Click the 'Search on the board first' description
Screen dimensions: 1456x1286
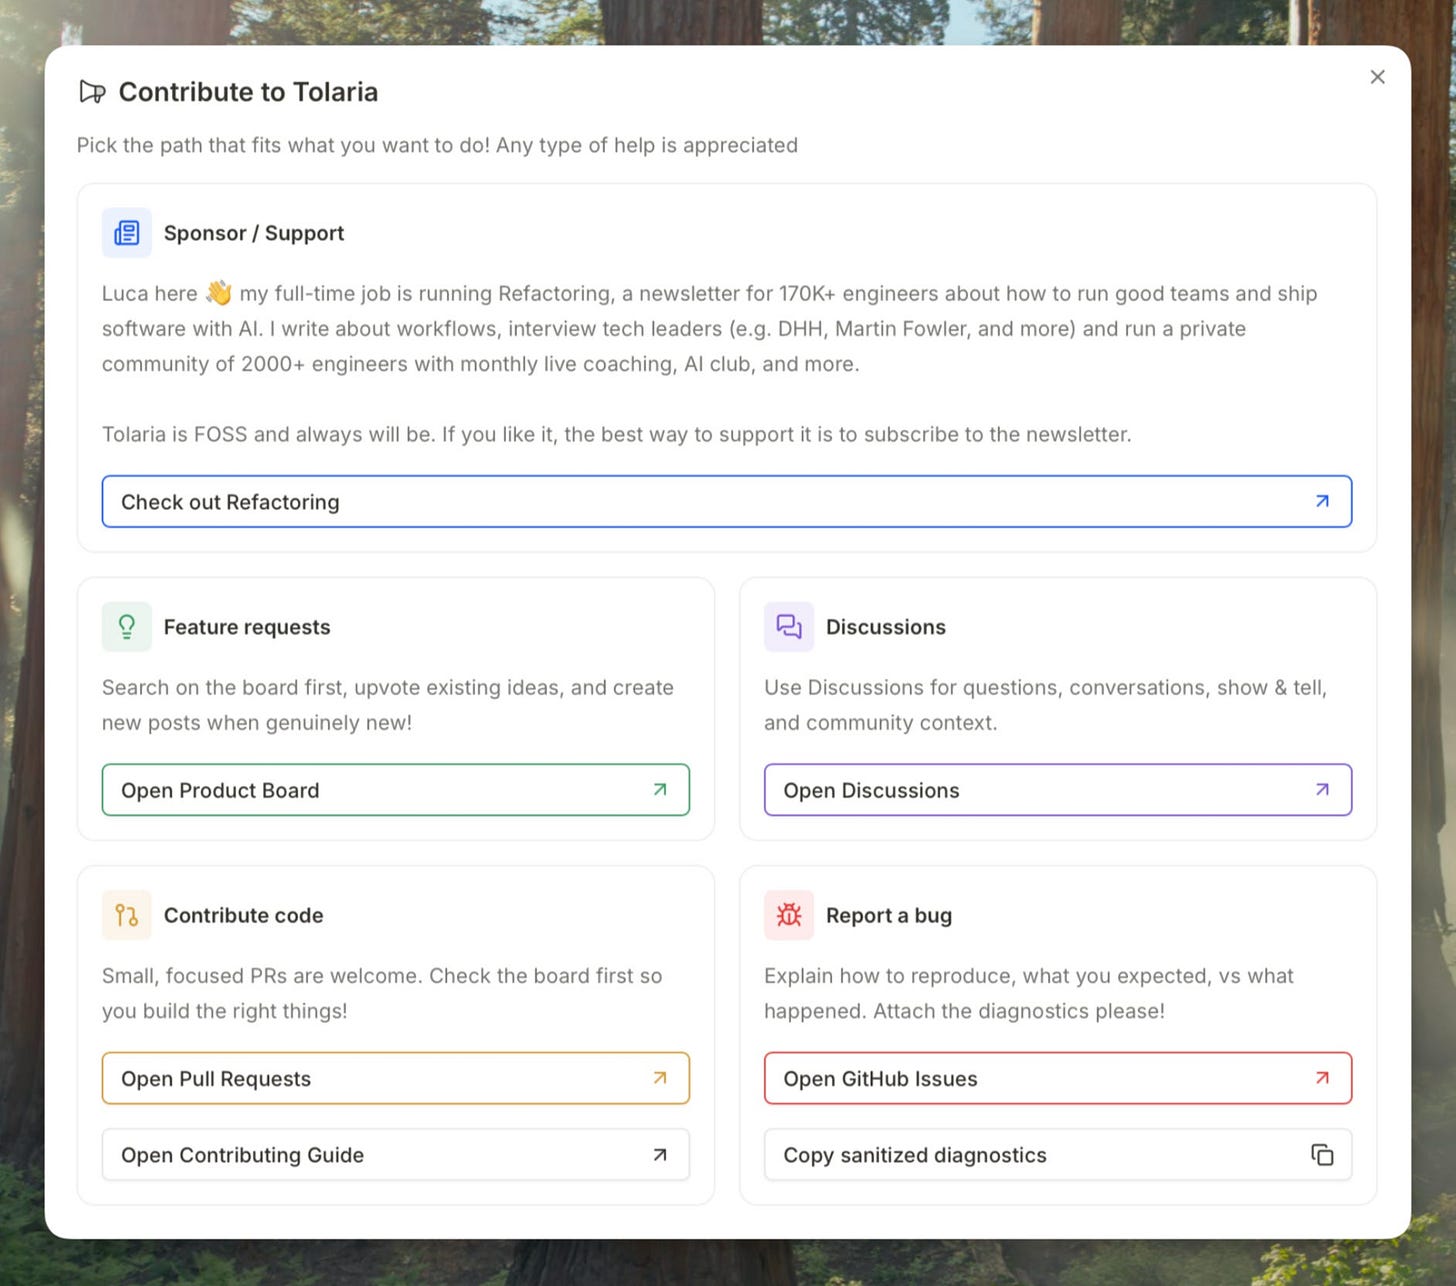(x=388, y=705)
